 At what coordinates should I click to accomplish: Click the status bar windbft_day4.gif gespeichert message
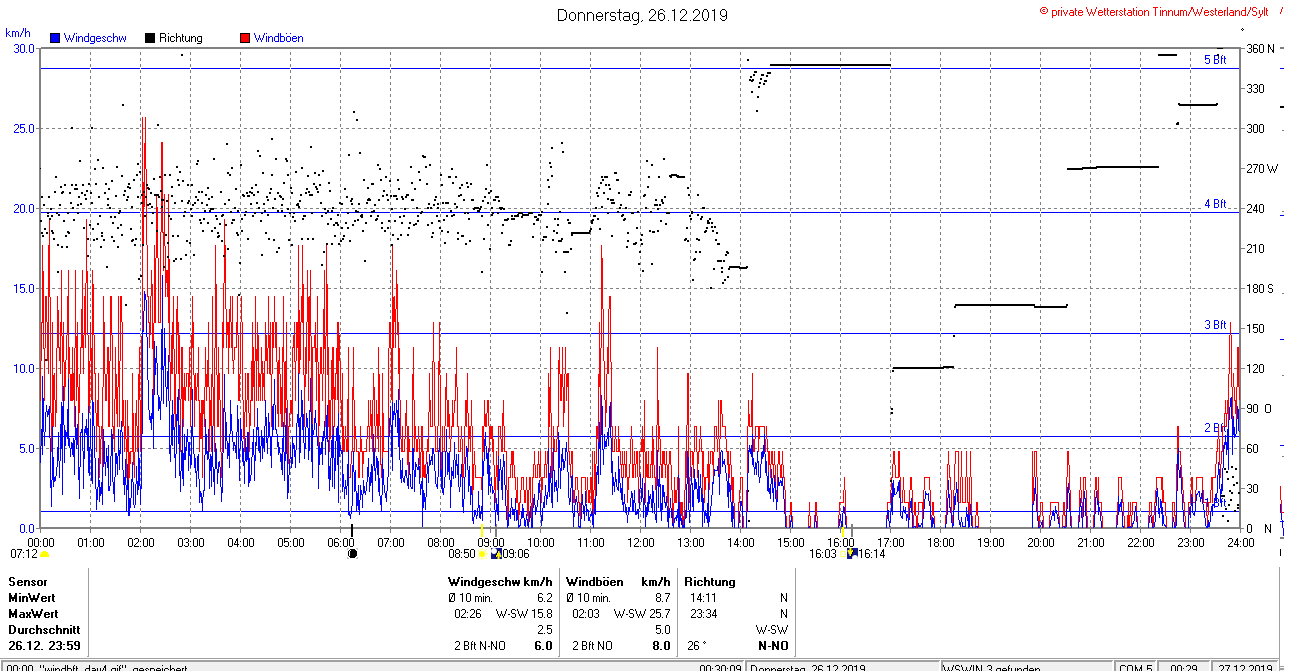96,667
